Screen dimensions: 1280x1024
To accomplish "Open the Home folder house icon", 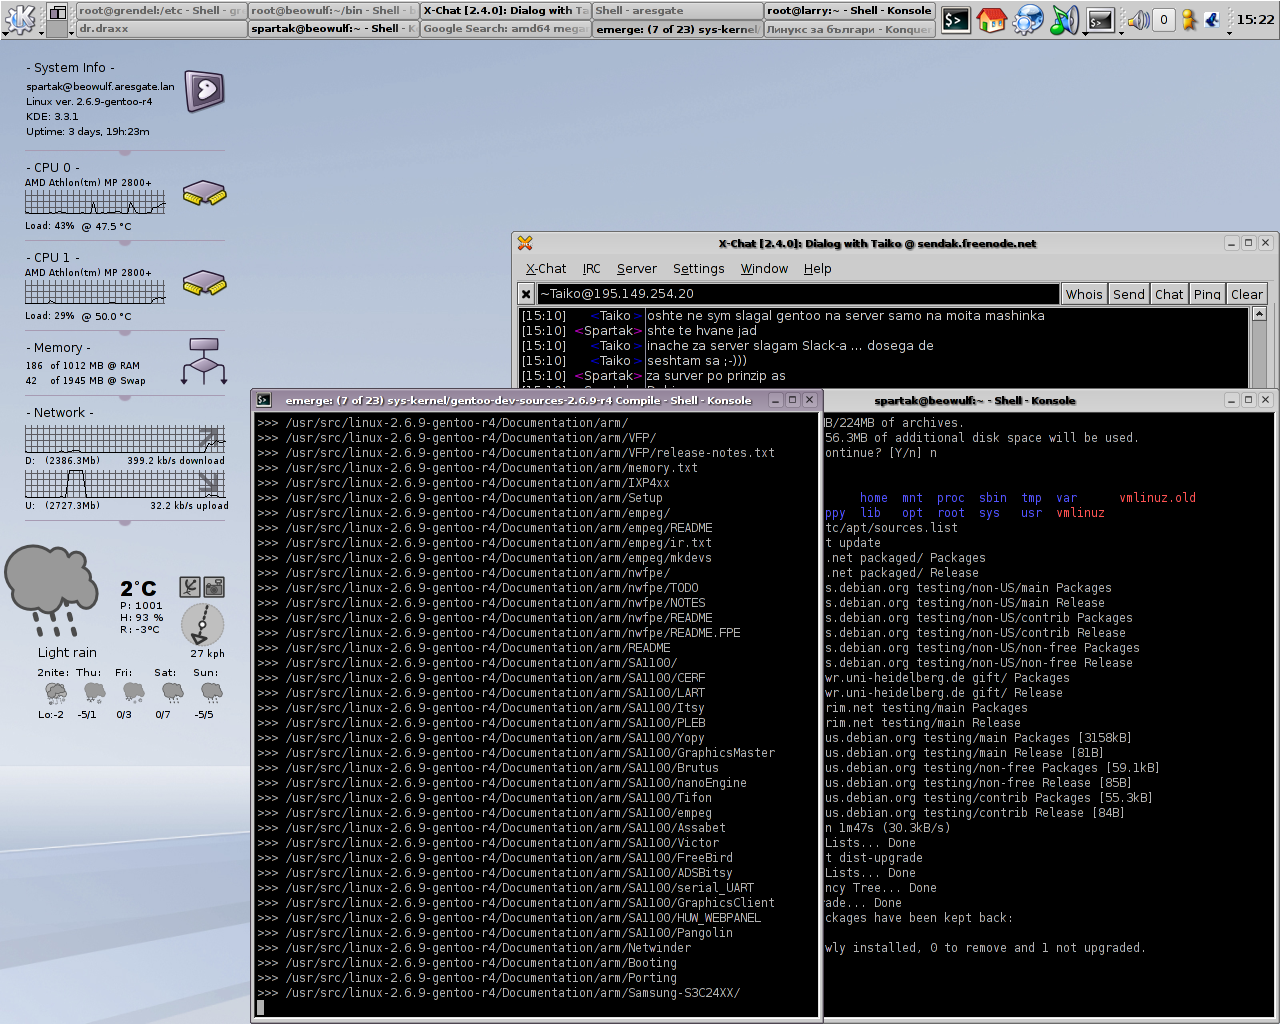I will coord(991,19).
